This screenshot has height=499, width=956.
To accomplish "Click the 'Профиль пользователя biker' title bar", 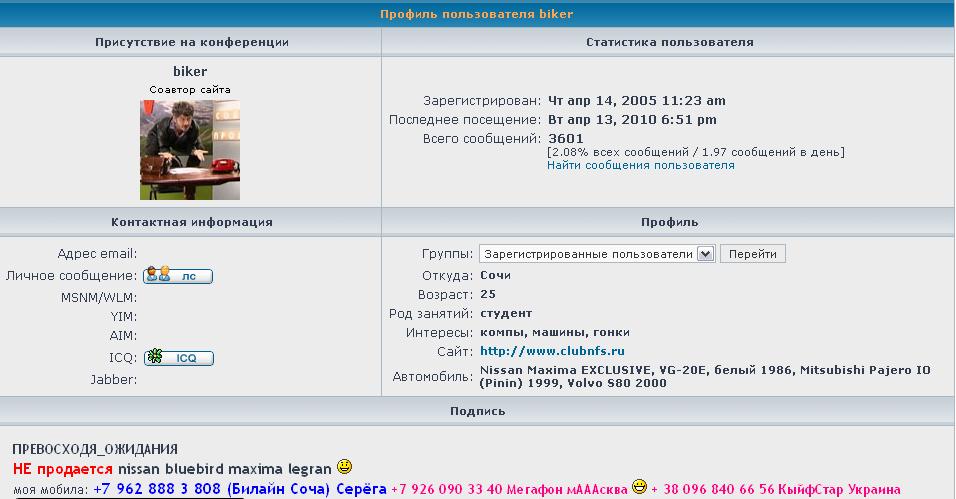I will (x=477, y=14).
